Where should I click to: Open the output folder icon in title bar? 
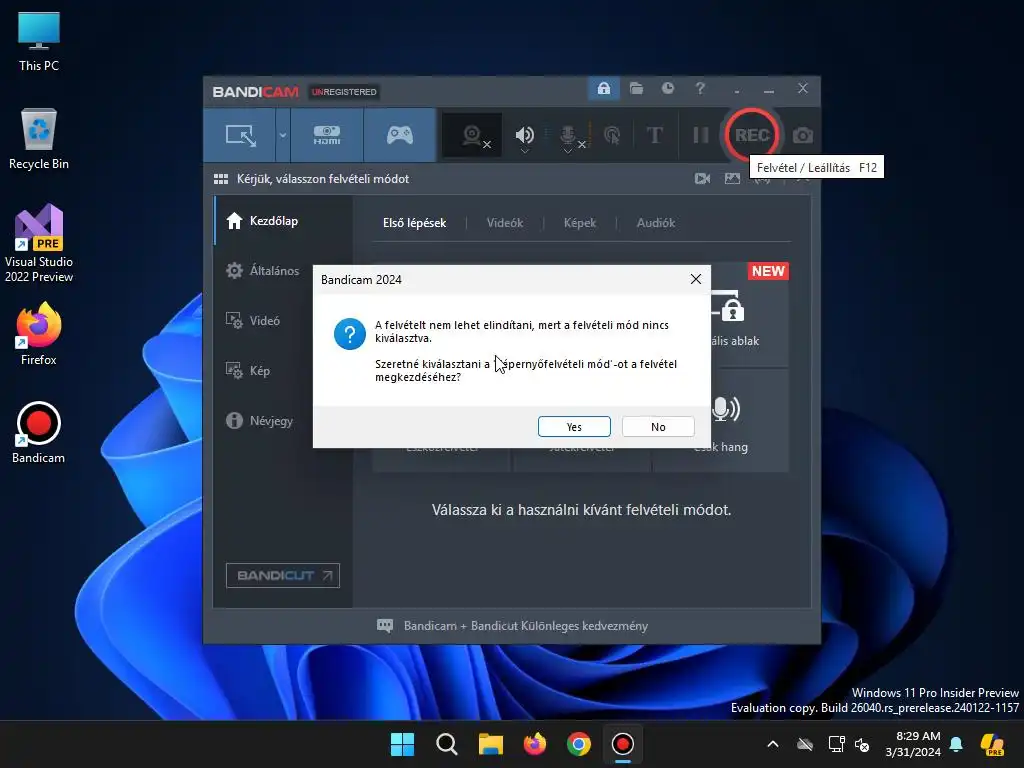pos(636,88)
